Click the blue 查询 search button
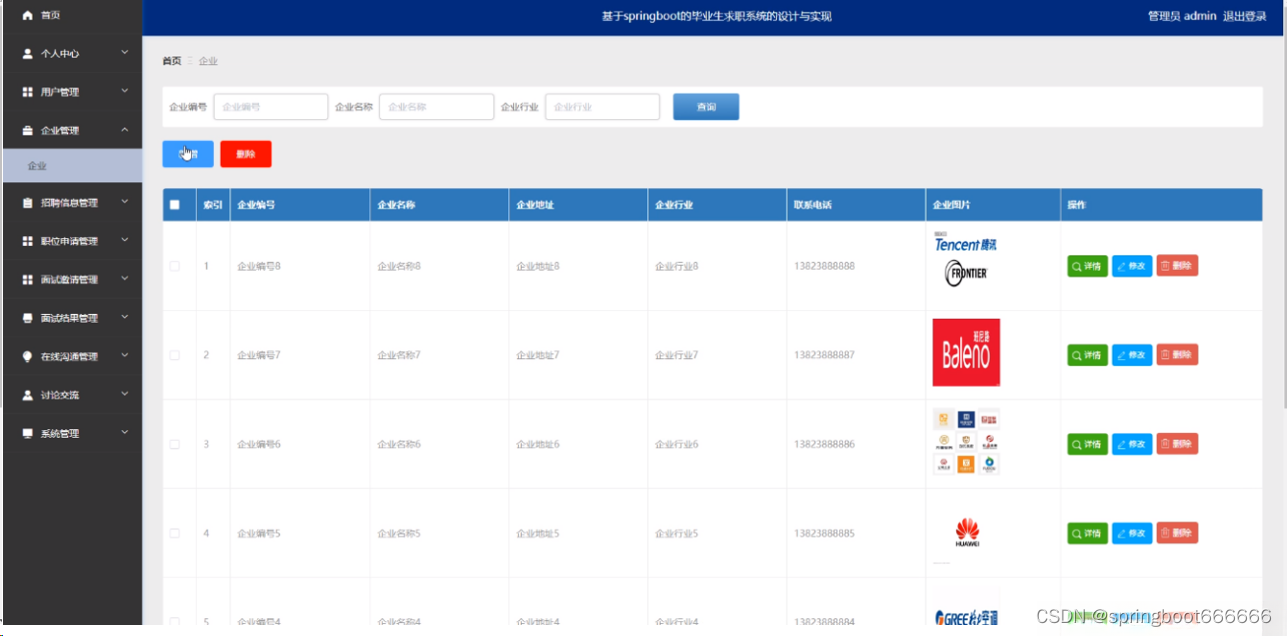 (x=706, y=107)
